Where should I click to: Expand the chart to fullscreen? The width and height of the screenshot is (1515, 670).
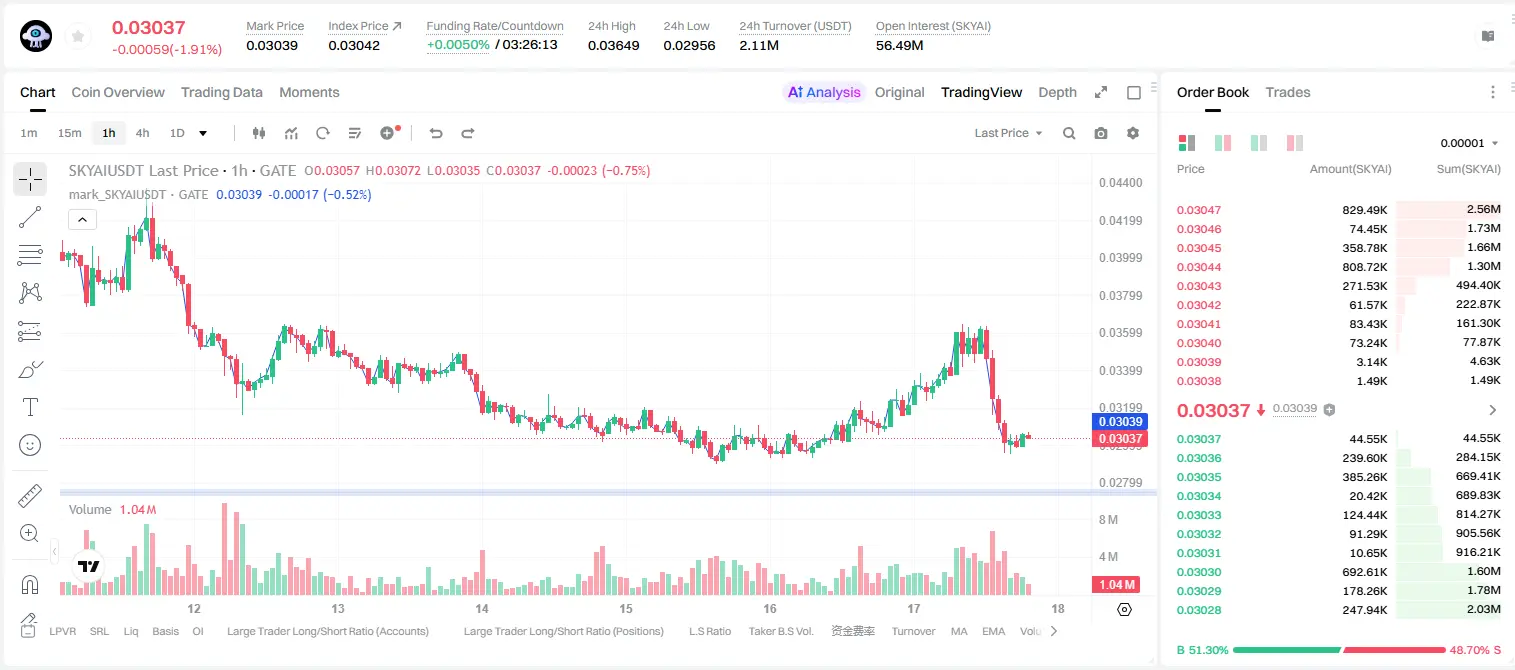tap(1101, 92)
